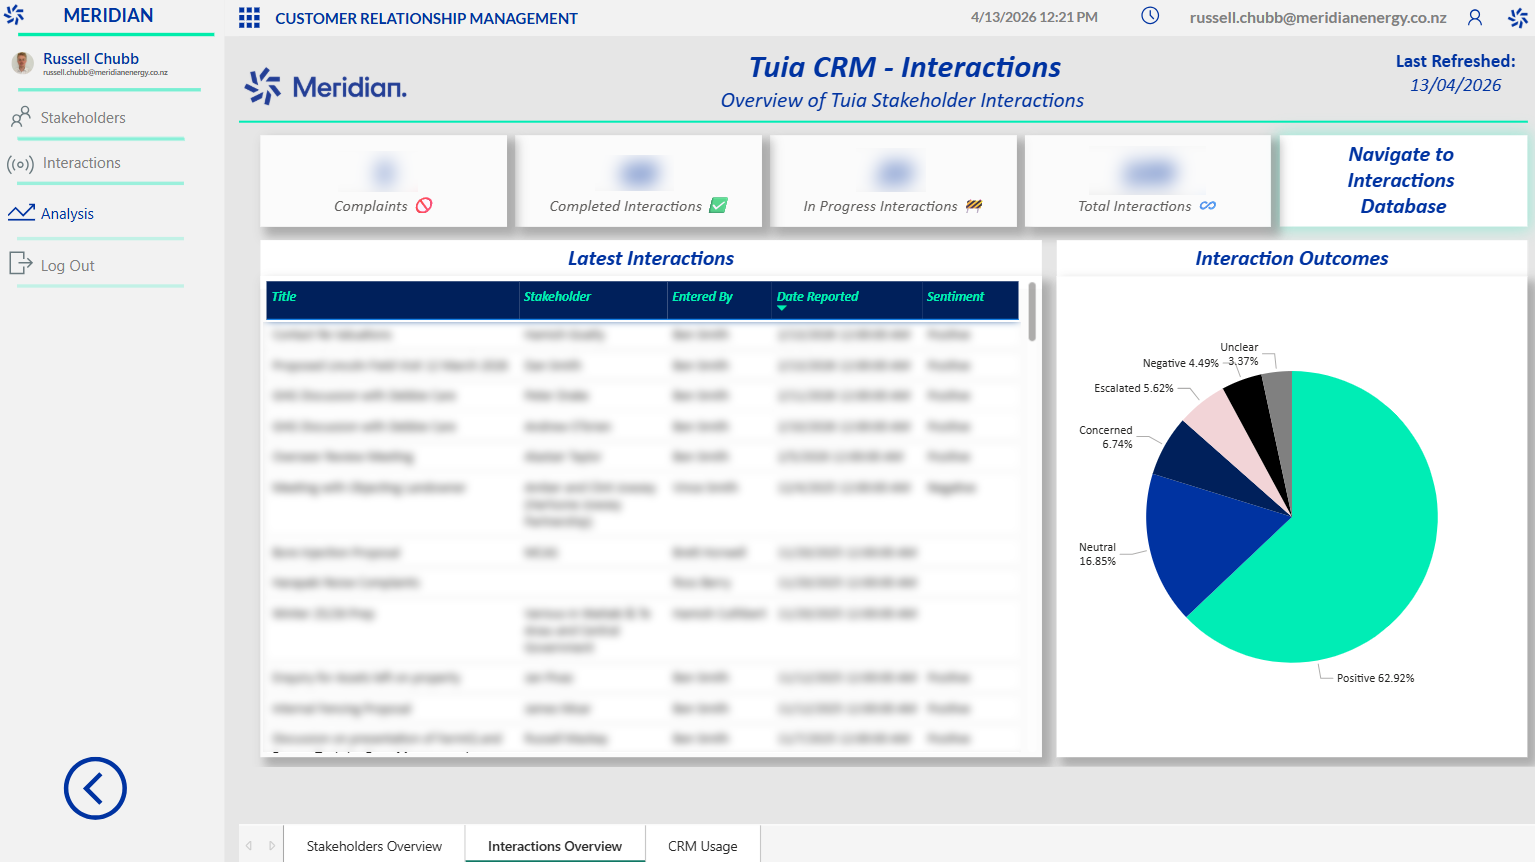Open the Analysis chart icon in the sidebar
This screenshot has width=1535, height=862.
(21, 213)
